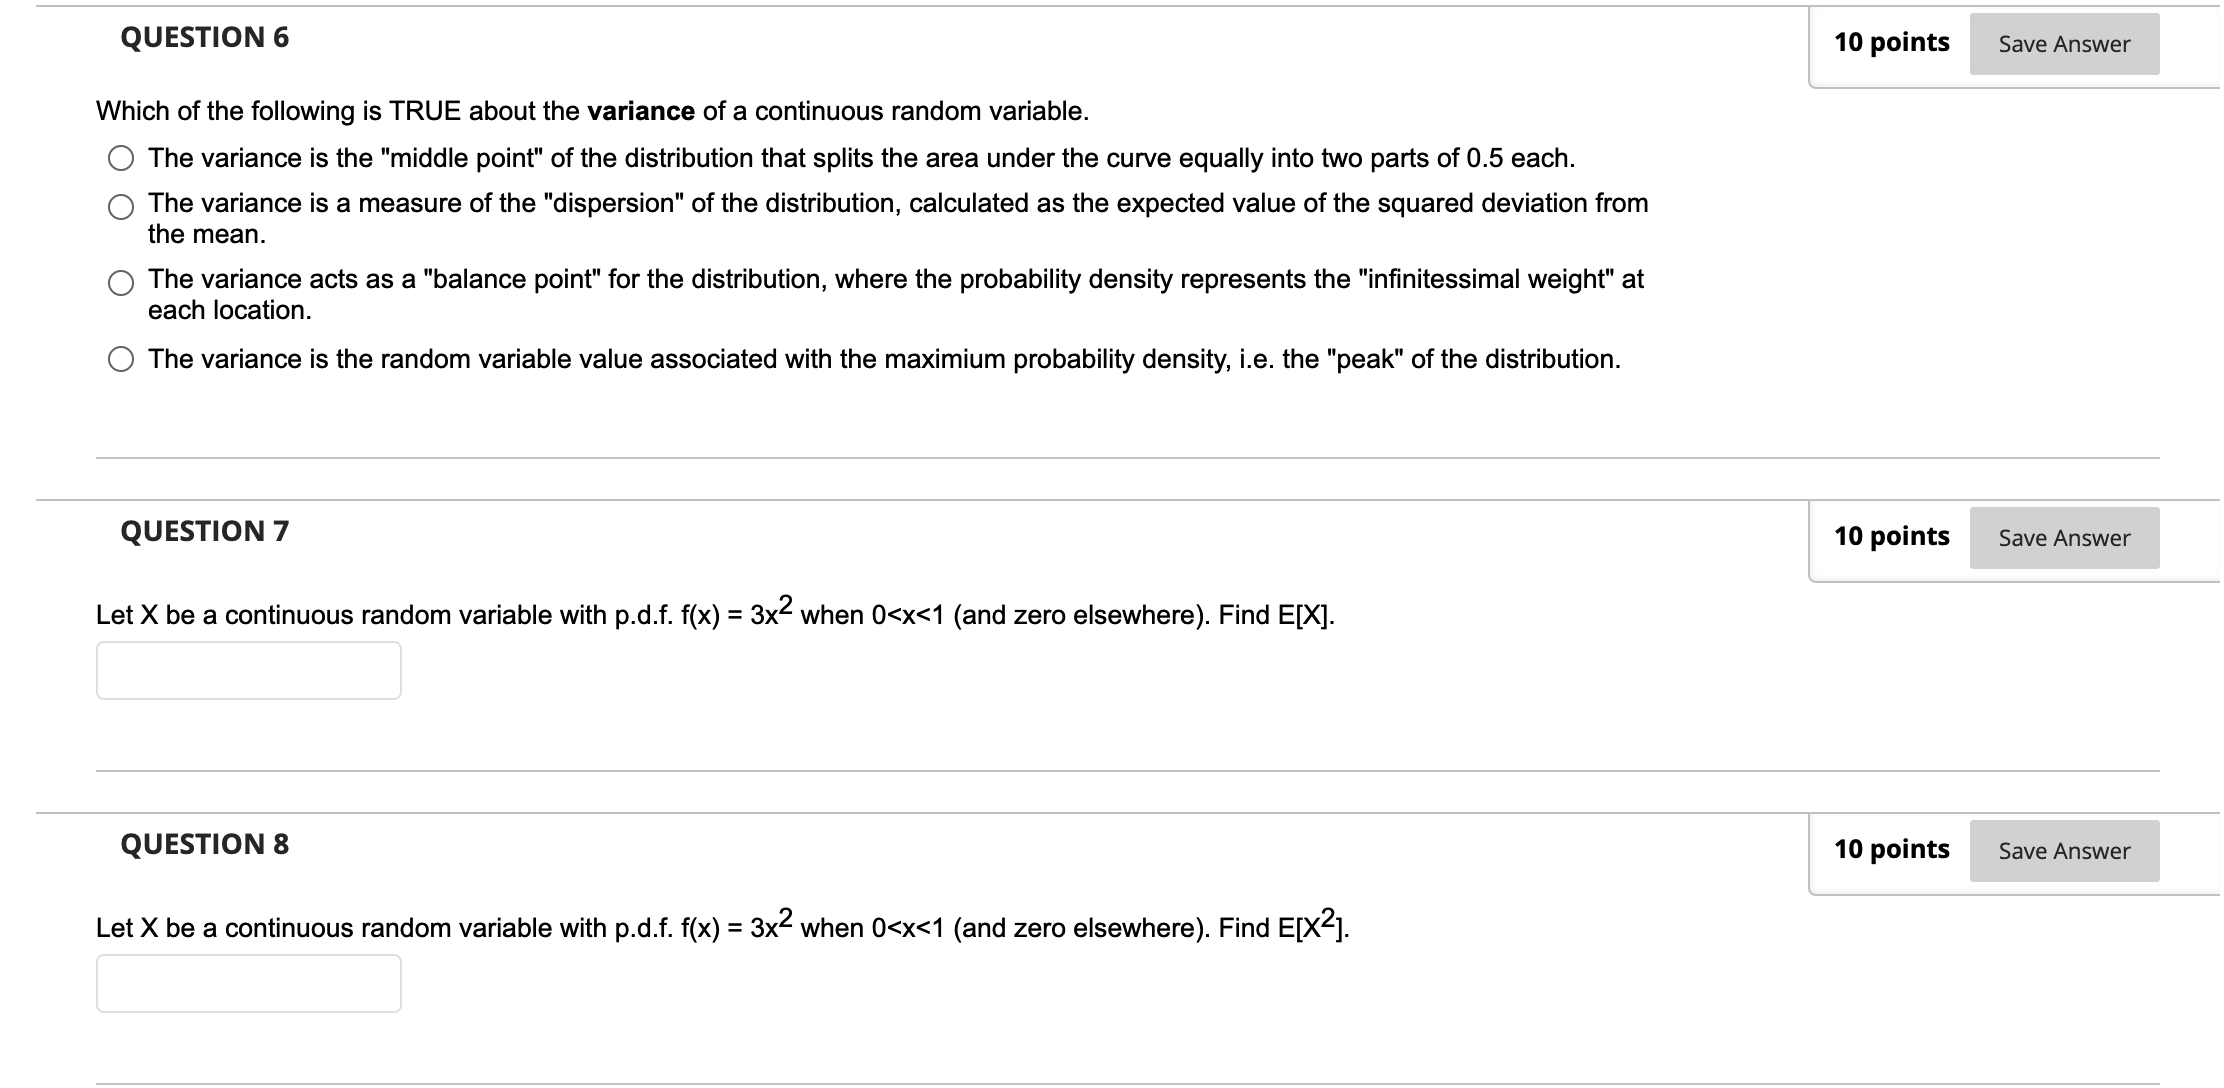2224x1088 pixels.
Task: Click the QUESTION 8 heading
Action: pos(203,843)
